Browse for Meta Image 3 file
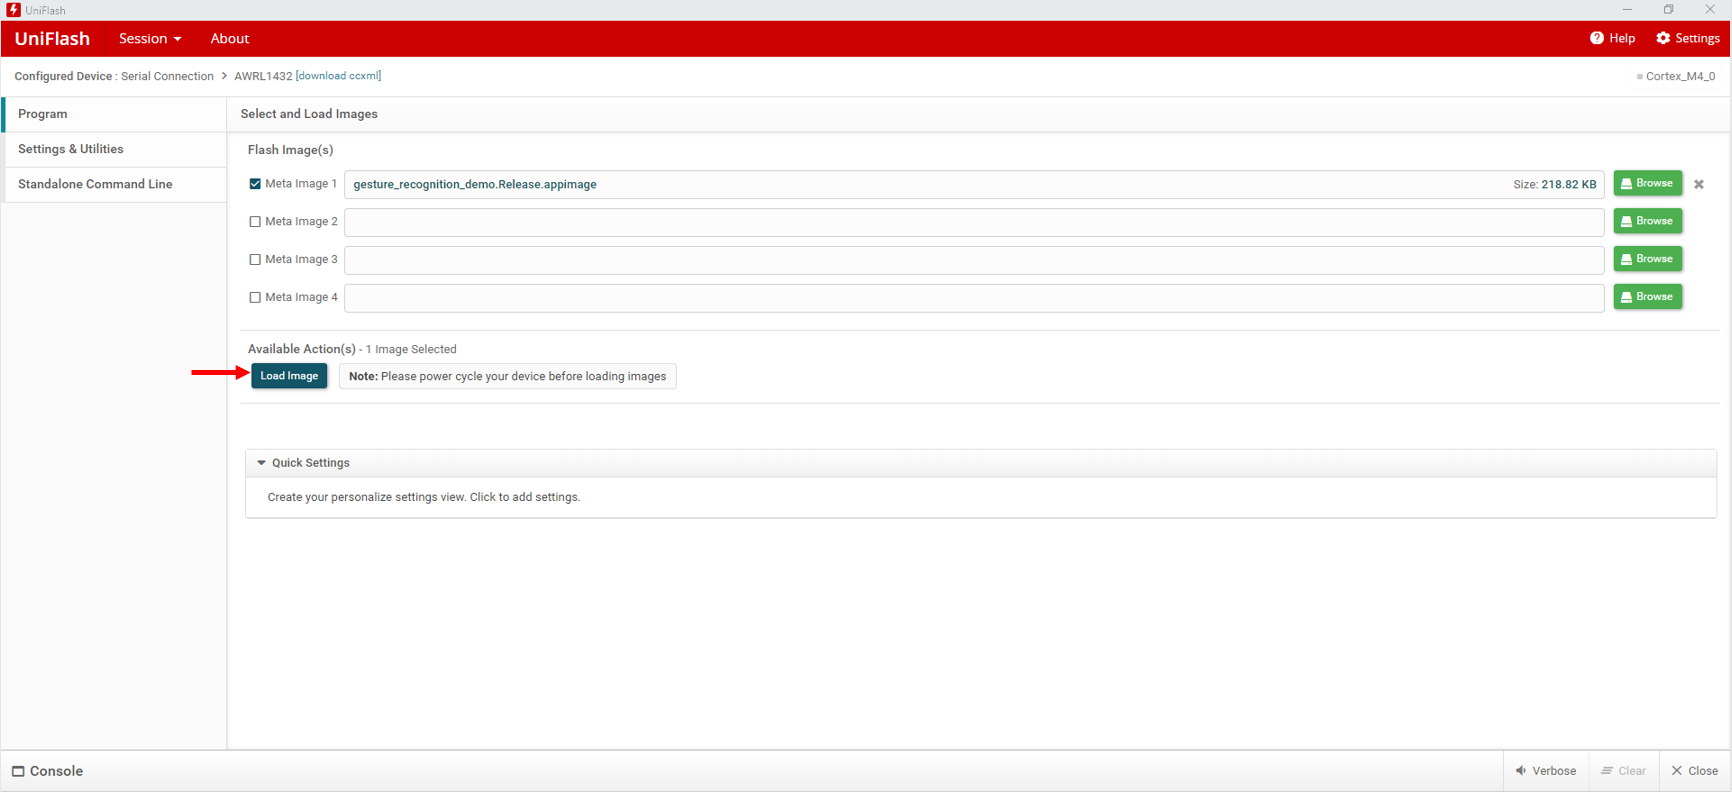 pos(1647,259)
